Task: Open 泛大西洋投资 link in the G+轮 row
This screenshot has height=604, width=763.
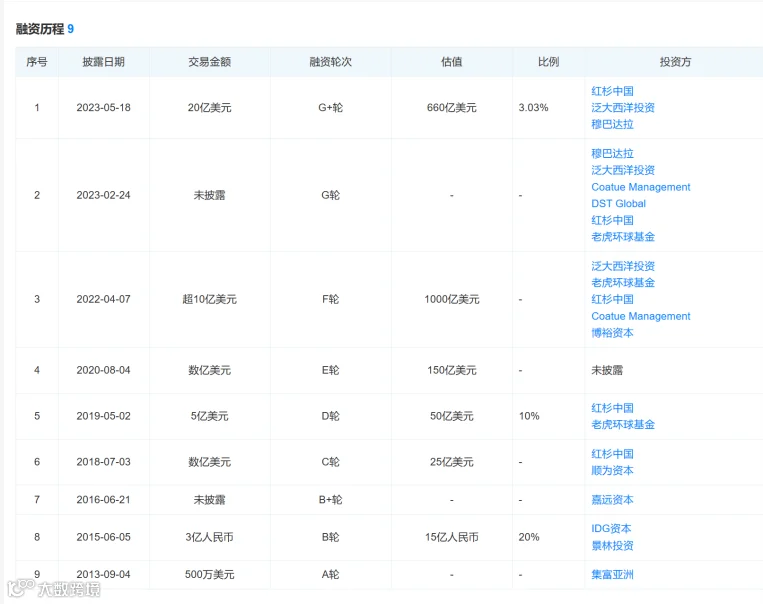Action: point(623,108)
